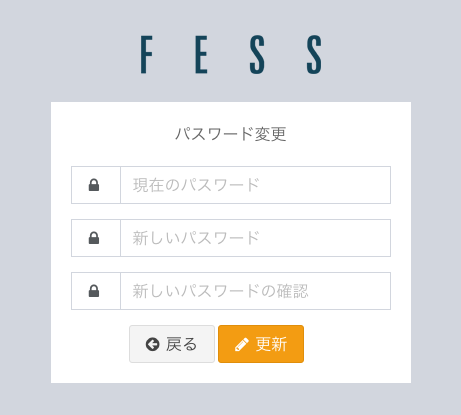Click the last S in FESS logo
Viewport: 461px width, 415px height.
point(314,55)
